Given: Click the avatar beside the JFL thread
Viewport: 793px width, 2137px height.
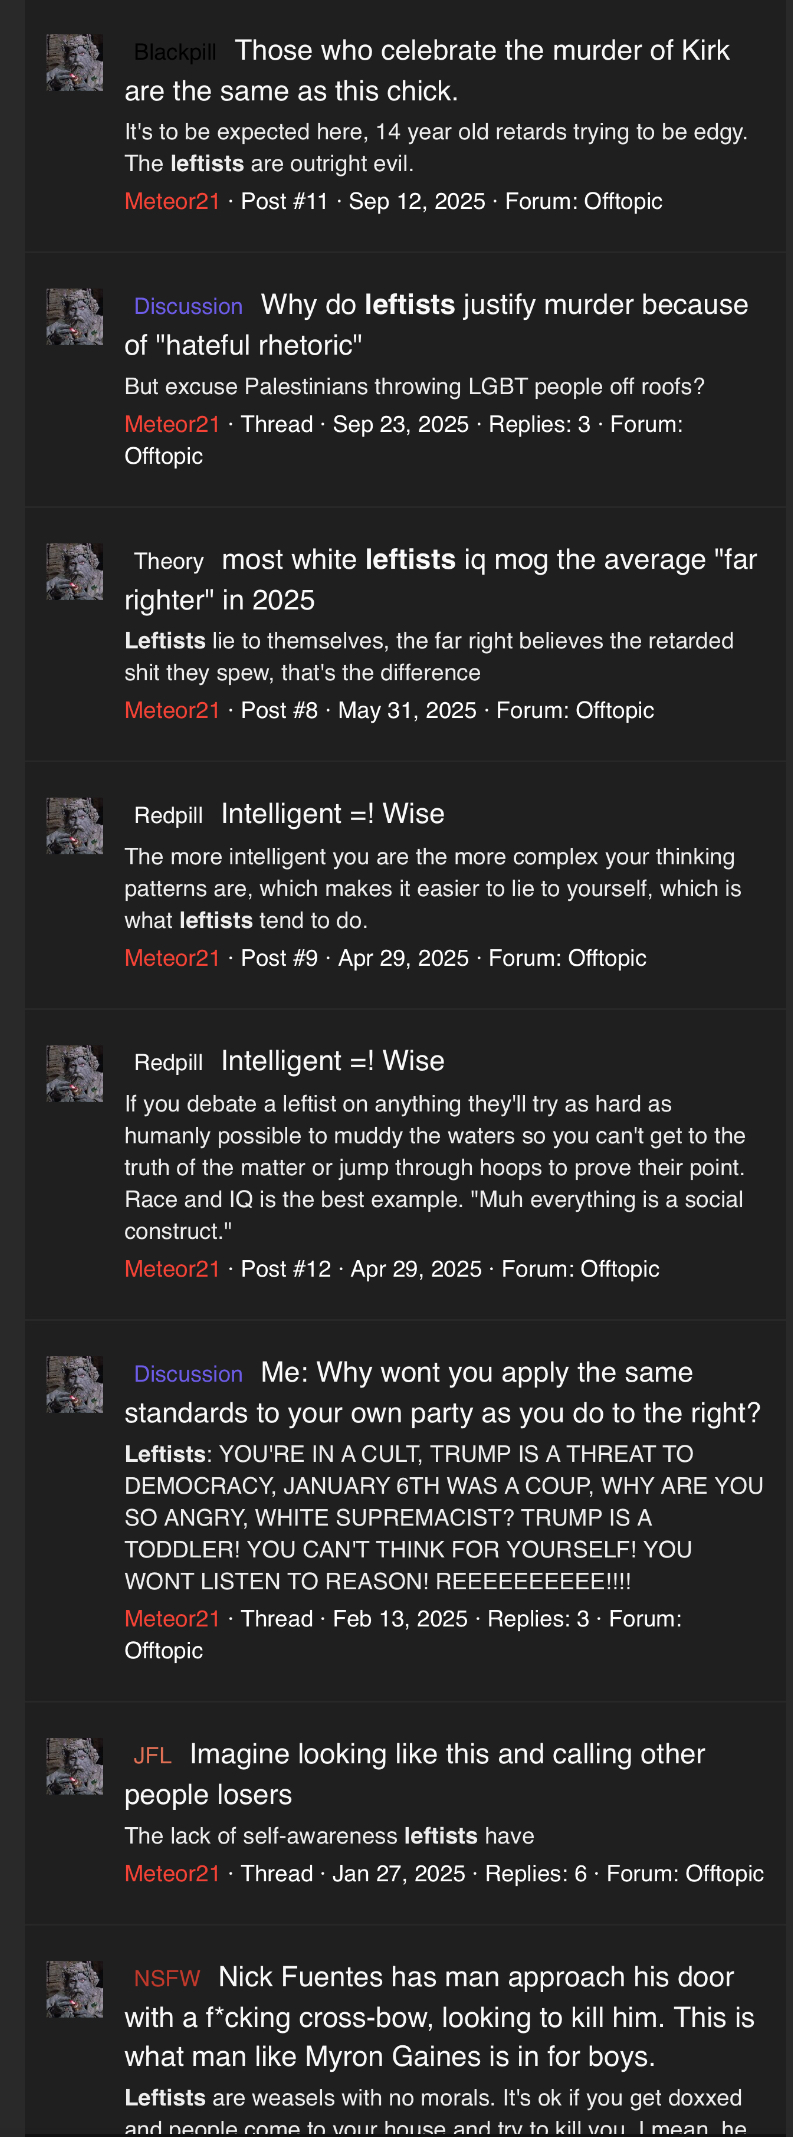Looking at the screenshot, I should pos(74,1766).
